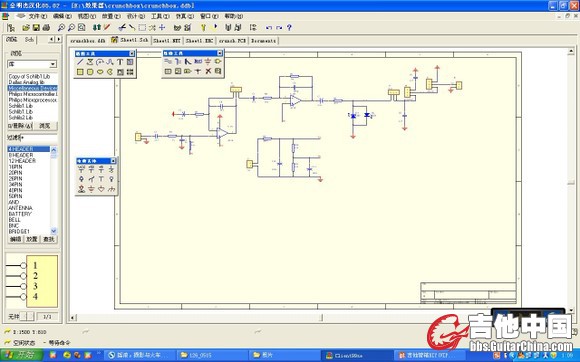
Task: Open the 文件 menu
Action: (37, 16)
